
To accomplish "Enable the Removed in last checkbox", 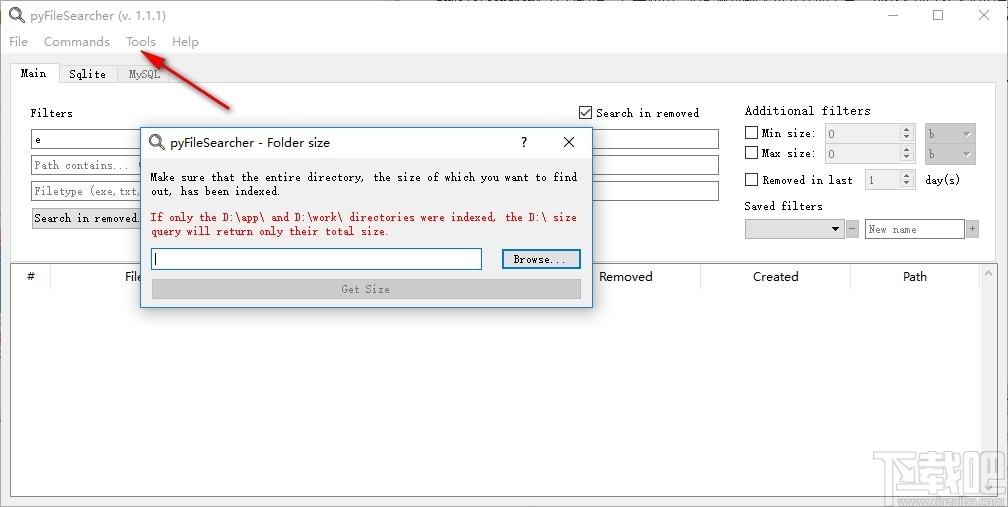I will point(751,180).
